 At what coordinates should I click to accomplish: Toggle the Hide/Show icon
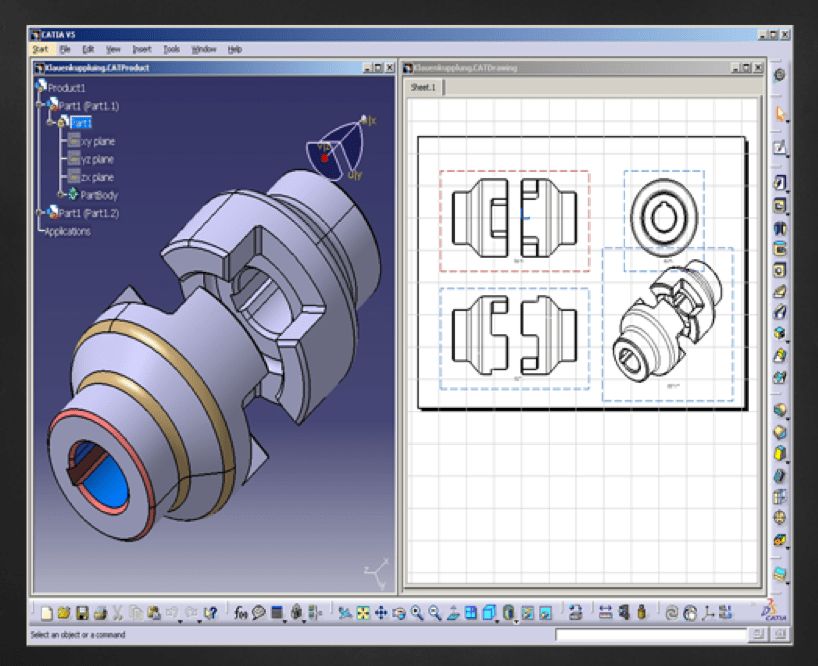[527, 613]
